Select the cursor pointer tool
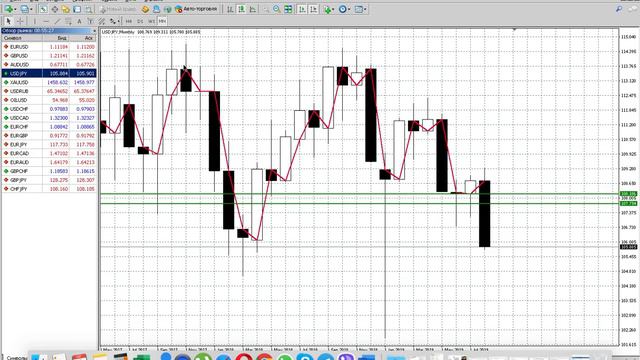 click(8, 21)
